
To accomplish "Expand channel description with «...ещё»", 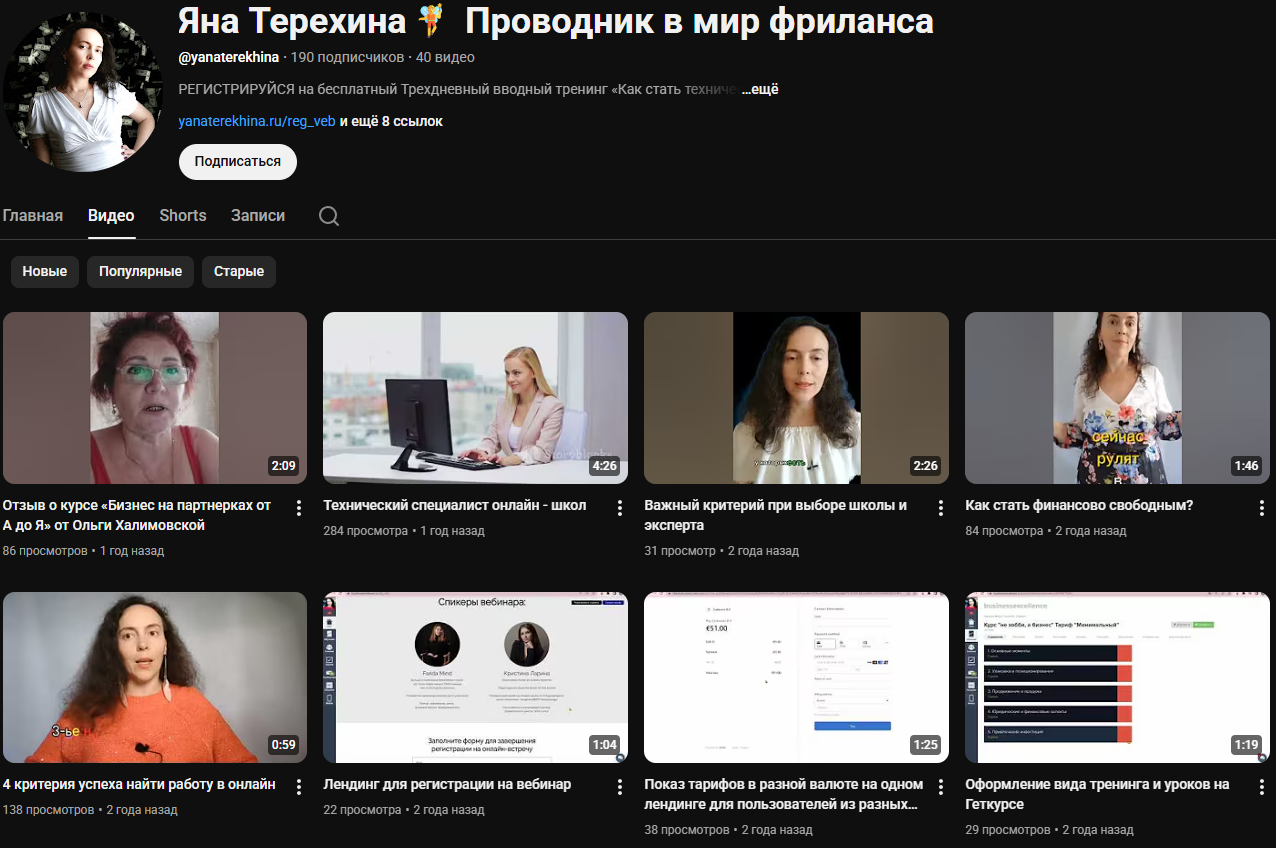I will coord(760,89).
